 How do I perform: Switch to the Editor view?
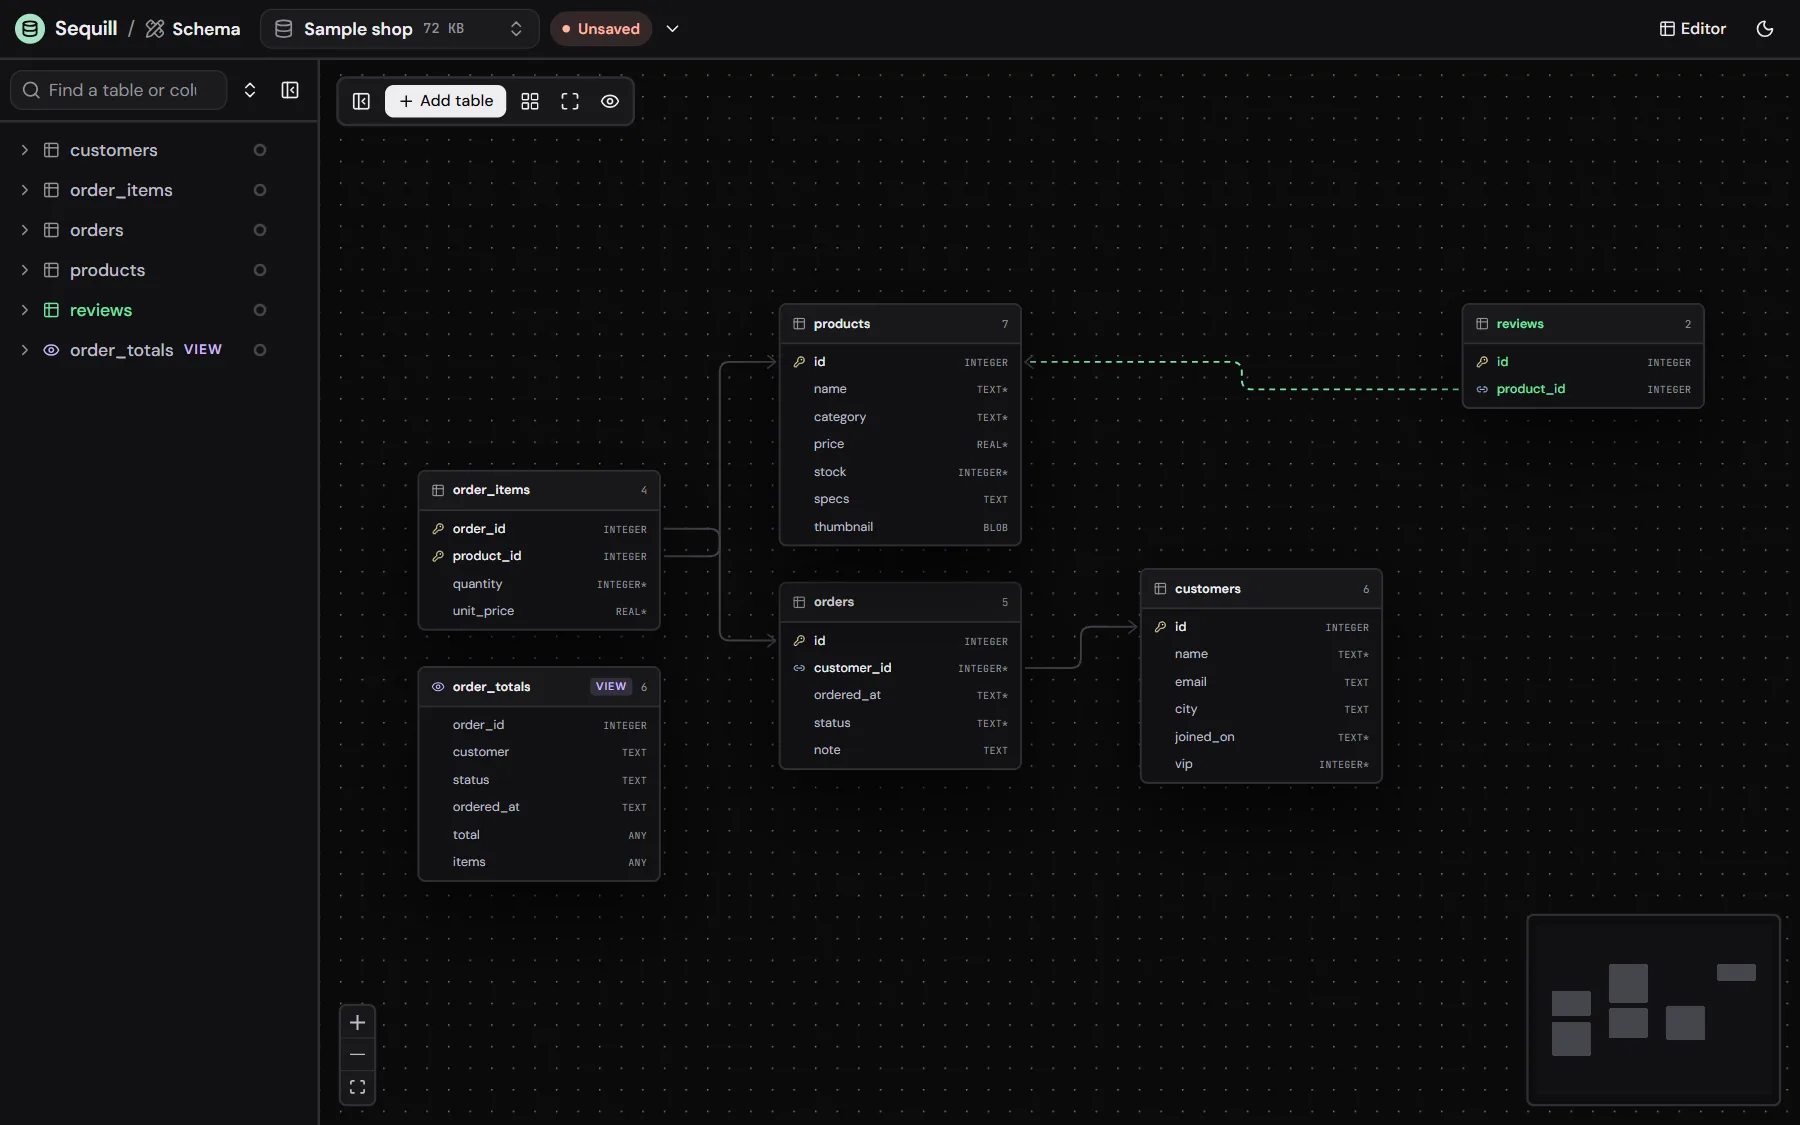[x=1693, y=29]
